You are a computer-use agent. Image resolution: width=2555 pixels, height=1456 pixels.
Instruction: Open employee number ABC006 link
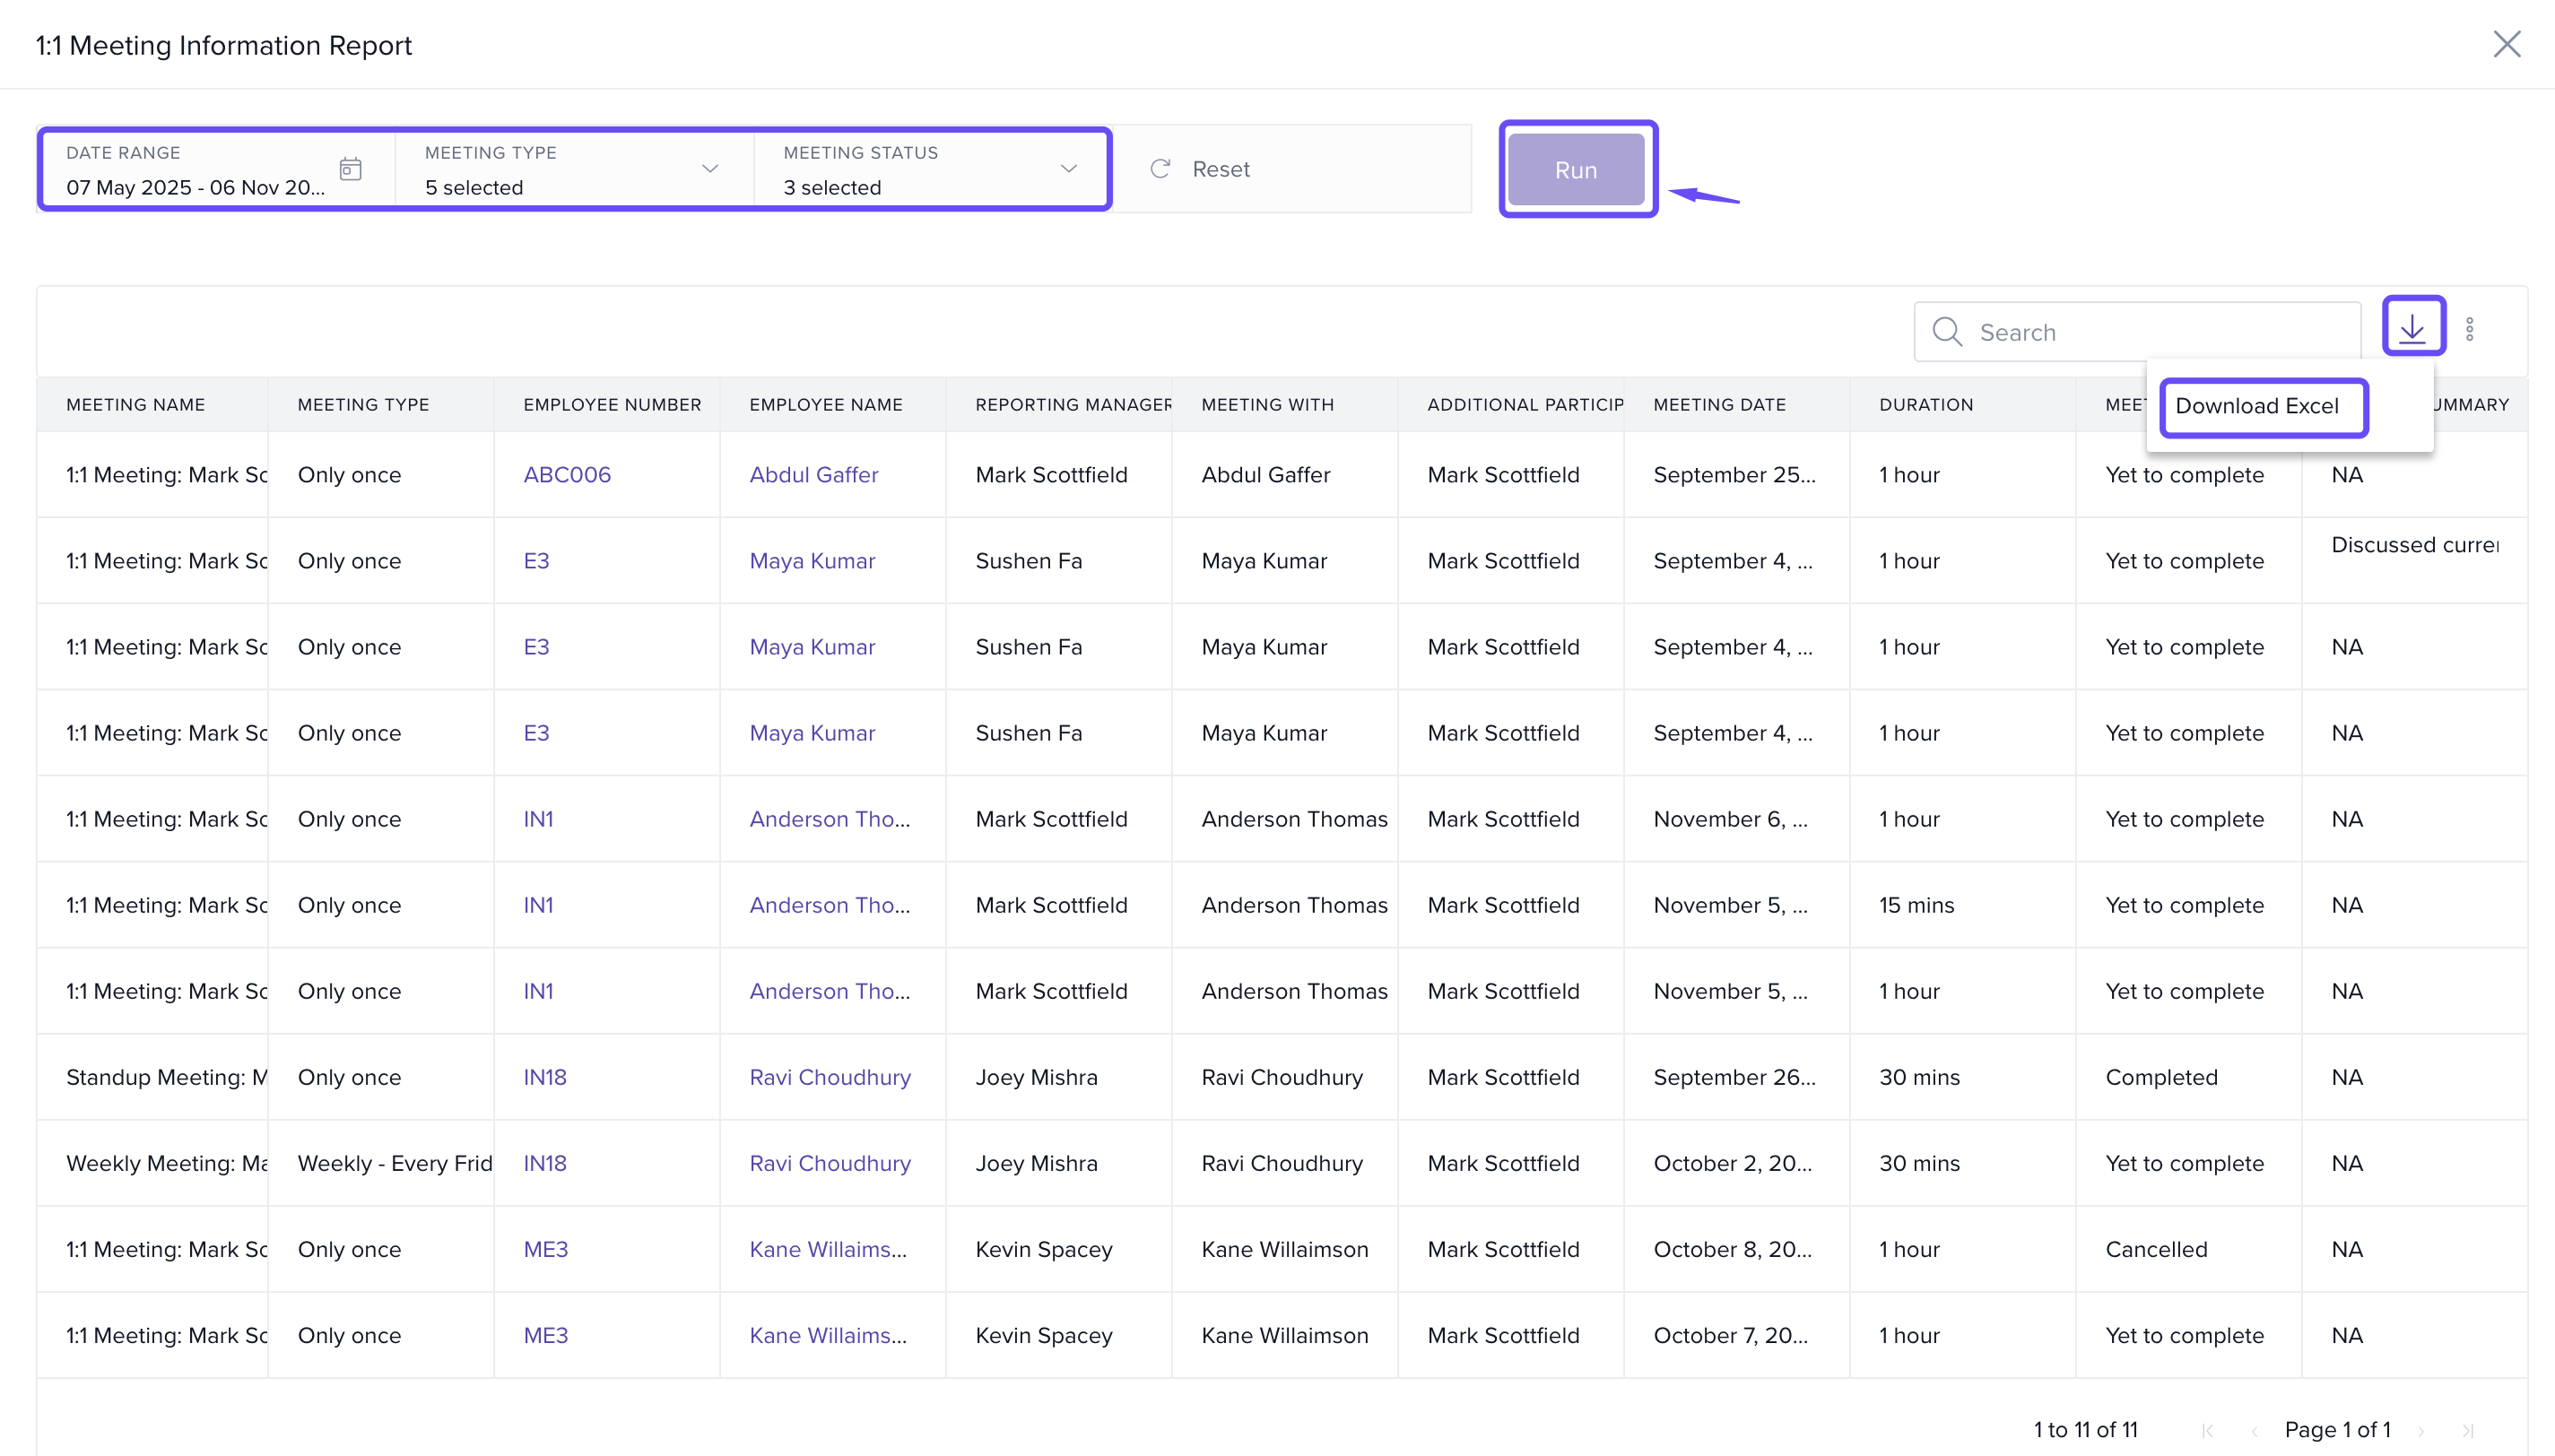tap(566, 475)
